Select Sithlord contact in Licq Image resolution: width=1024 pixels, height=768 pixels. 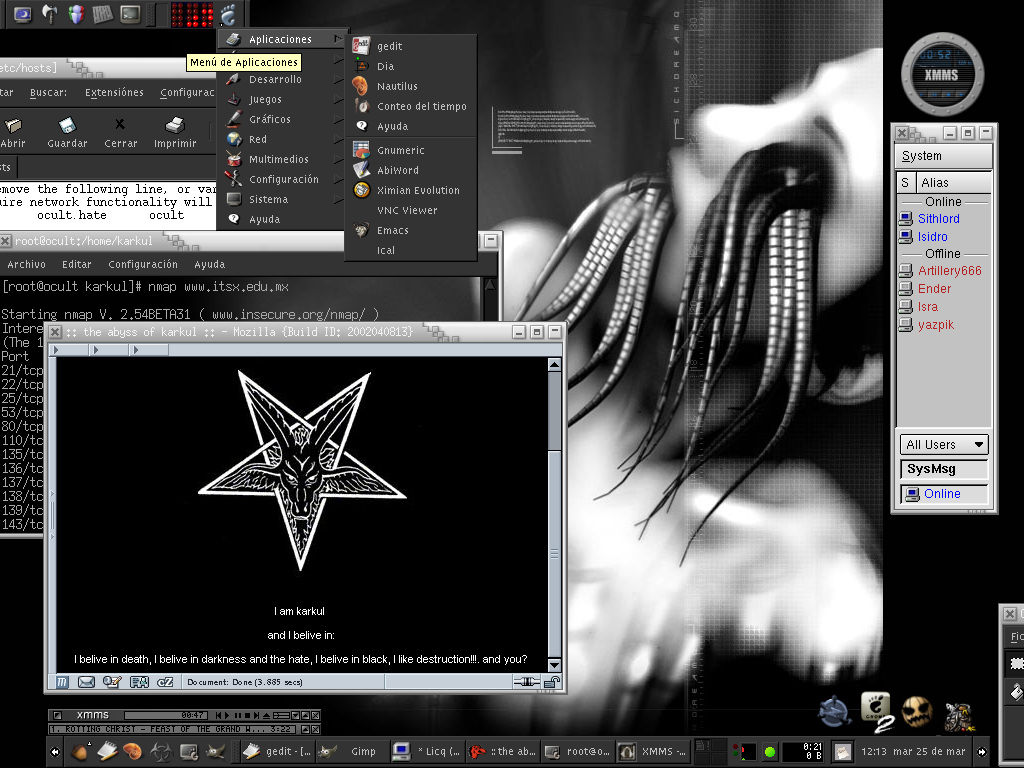tap(938, 219)
